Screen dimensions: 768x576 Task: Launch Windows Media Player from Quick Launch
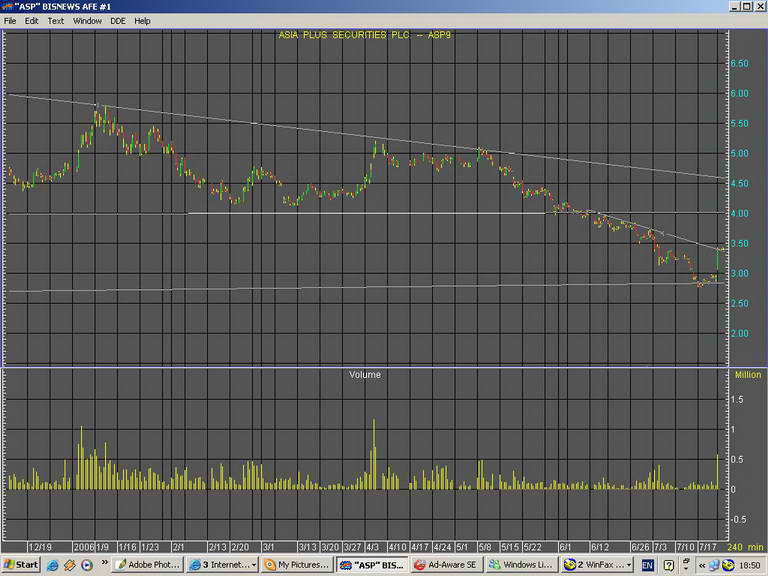[x=87, y=565]
